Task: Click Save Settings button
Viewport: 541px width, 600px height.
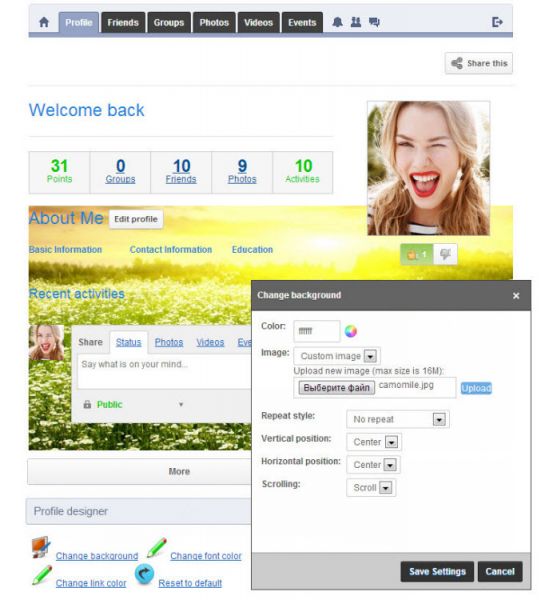Action: (437, 572)
